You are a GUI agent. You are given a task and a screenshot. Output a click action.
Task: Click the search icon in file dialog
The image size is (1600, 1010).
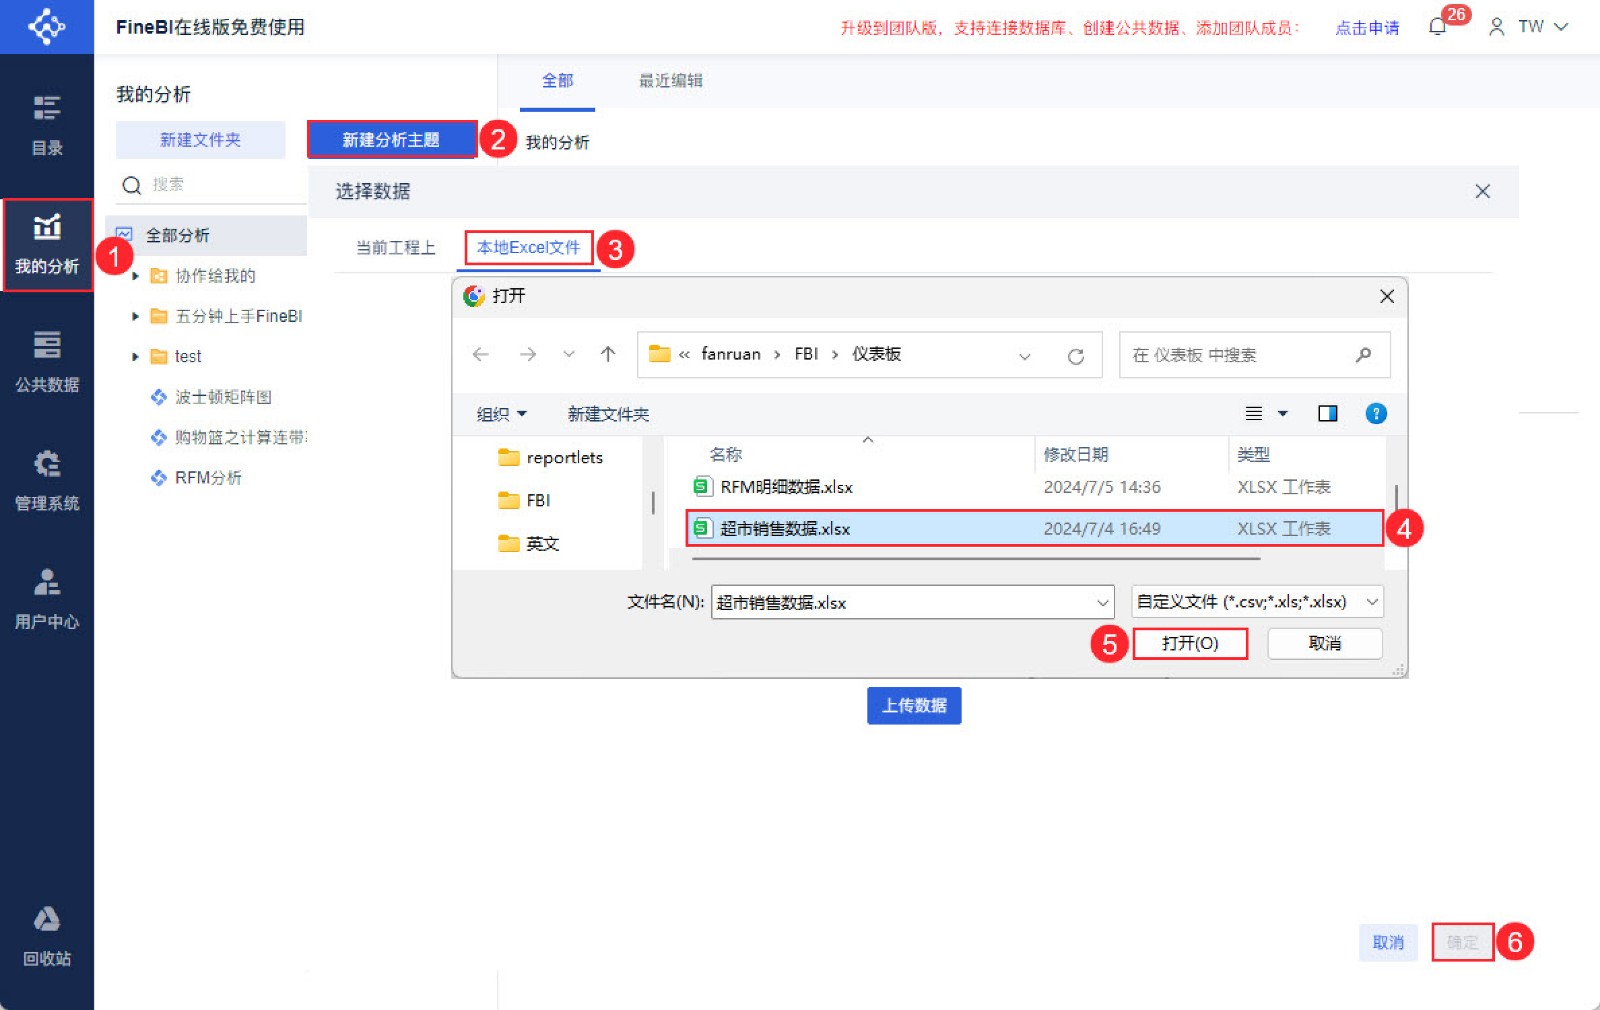click(1363, 355)
